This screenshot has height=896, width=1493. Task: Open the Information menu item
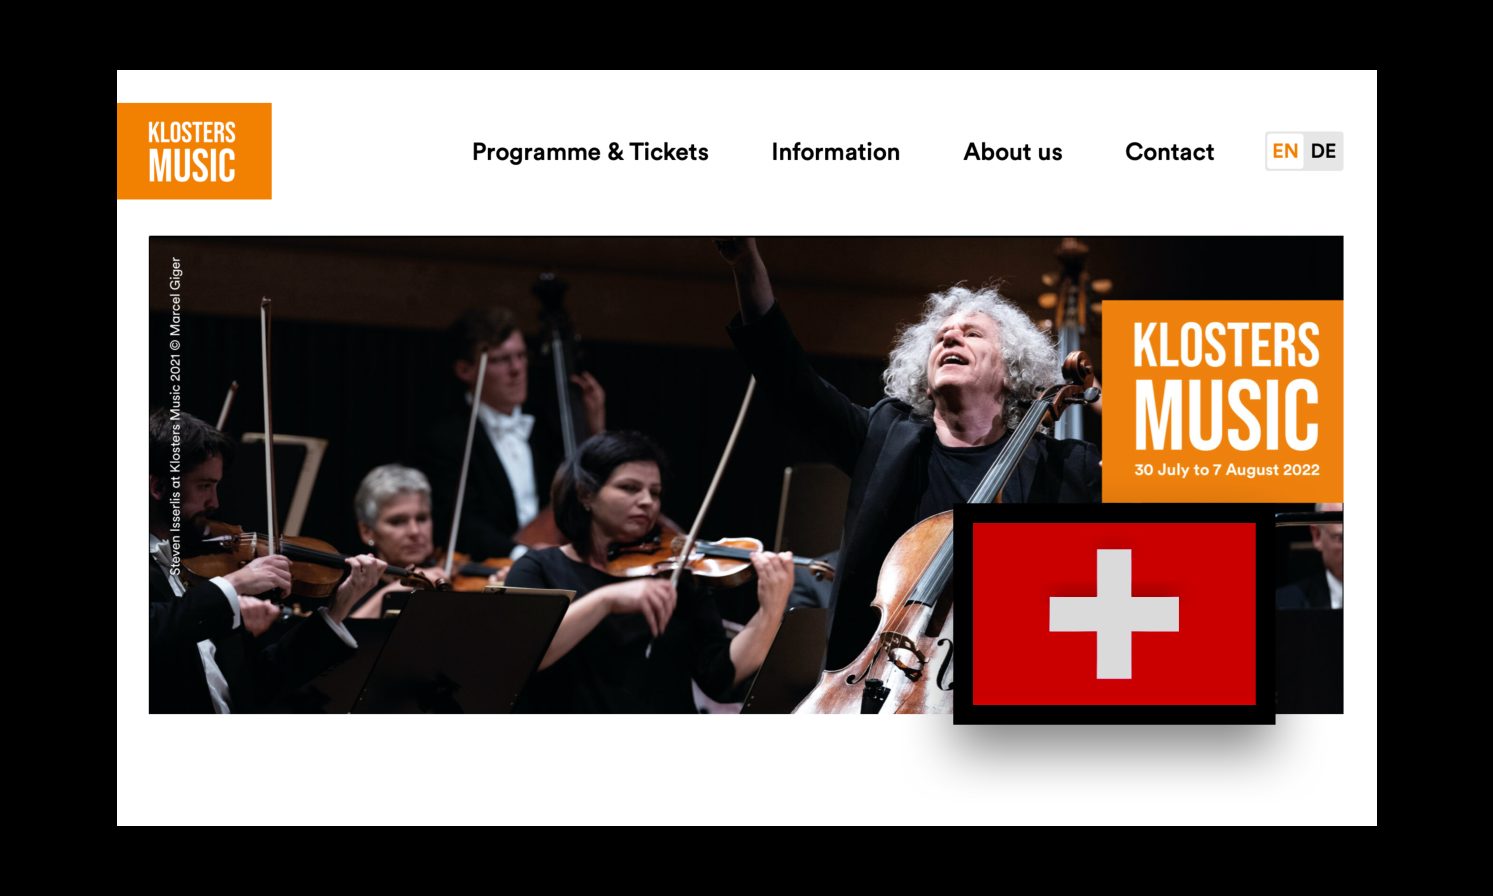(835, 152)
